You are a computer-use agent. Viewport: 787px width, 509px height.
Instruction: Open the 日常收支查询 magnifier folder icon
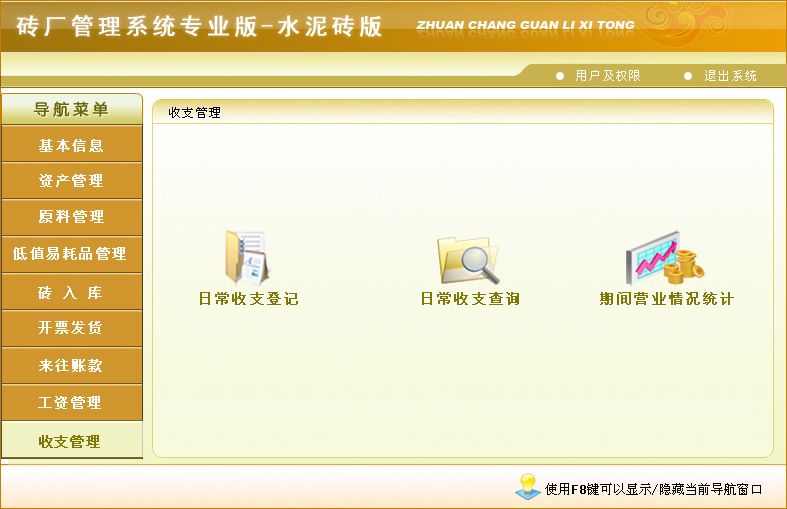coord(469,260)
